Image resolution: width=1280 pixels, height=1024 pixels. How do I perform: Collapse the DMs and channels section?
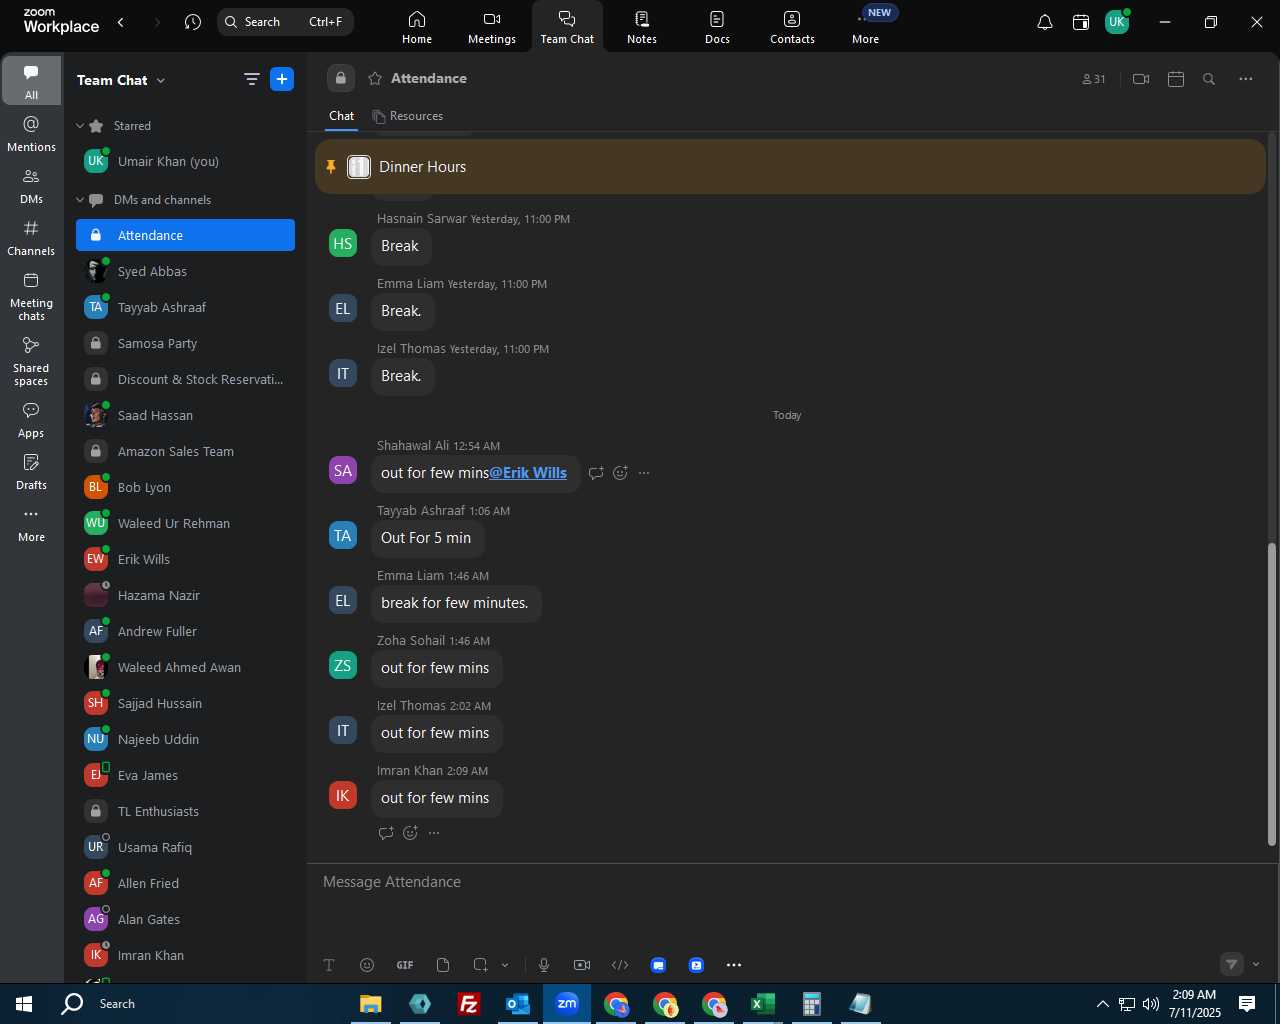click(80, 200)
